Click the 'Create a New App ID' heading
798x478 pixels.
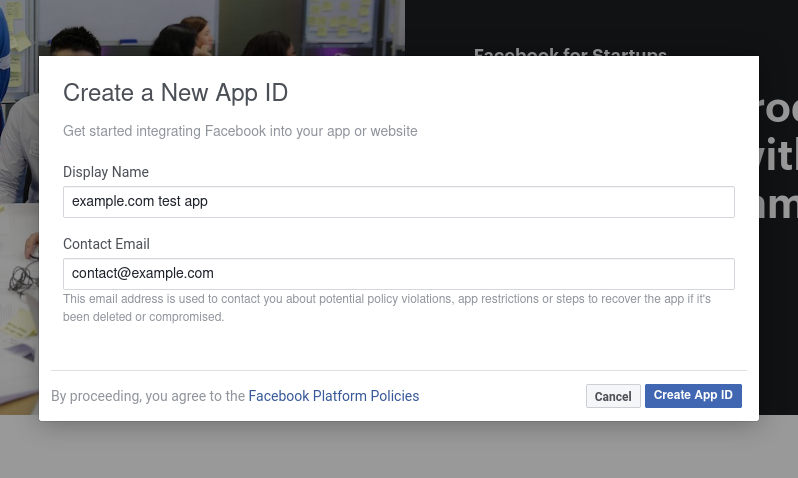click(175, 93)
